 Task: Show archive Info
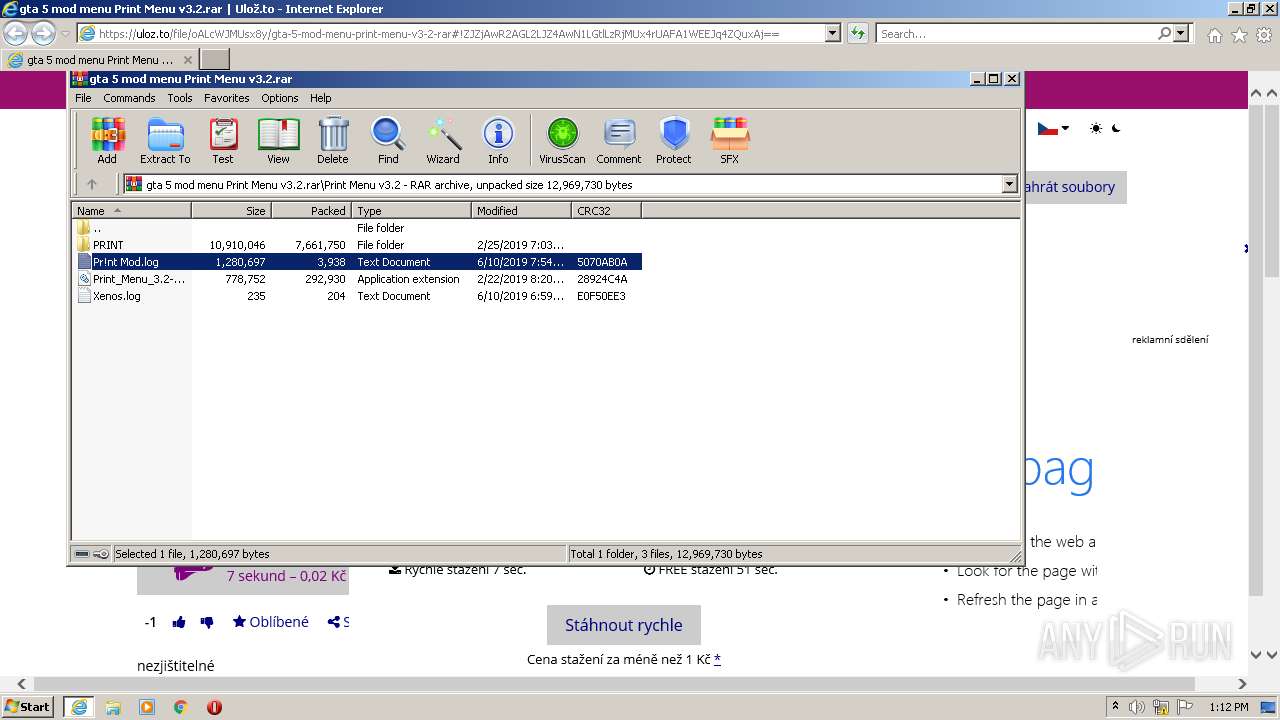tap(498, 140)
